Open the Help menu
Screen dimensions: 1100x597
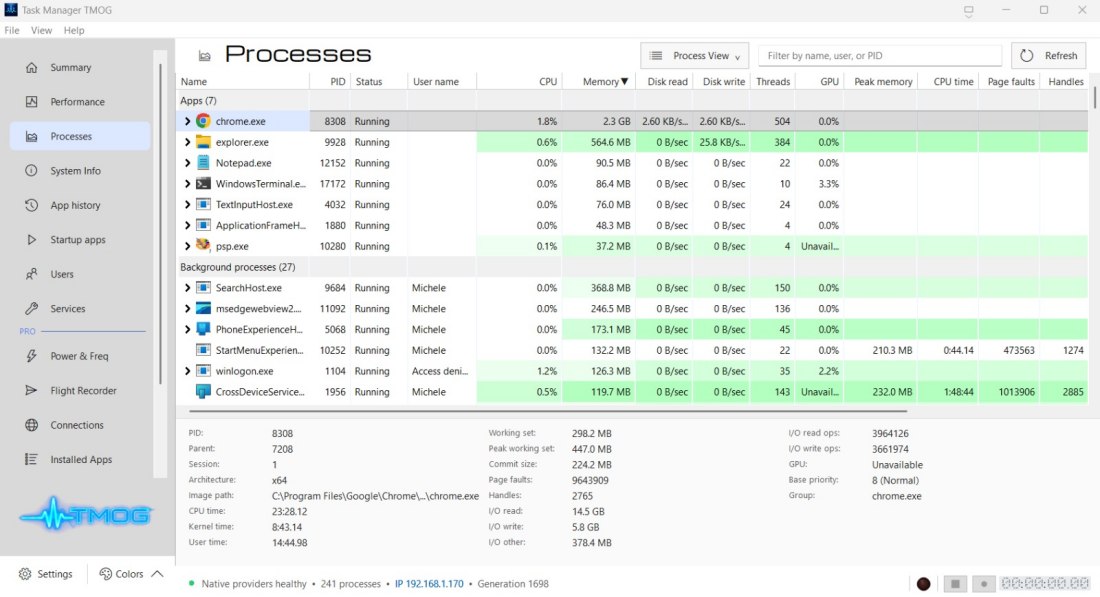coord(74,30)
